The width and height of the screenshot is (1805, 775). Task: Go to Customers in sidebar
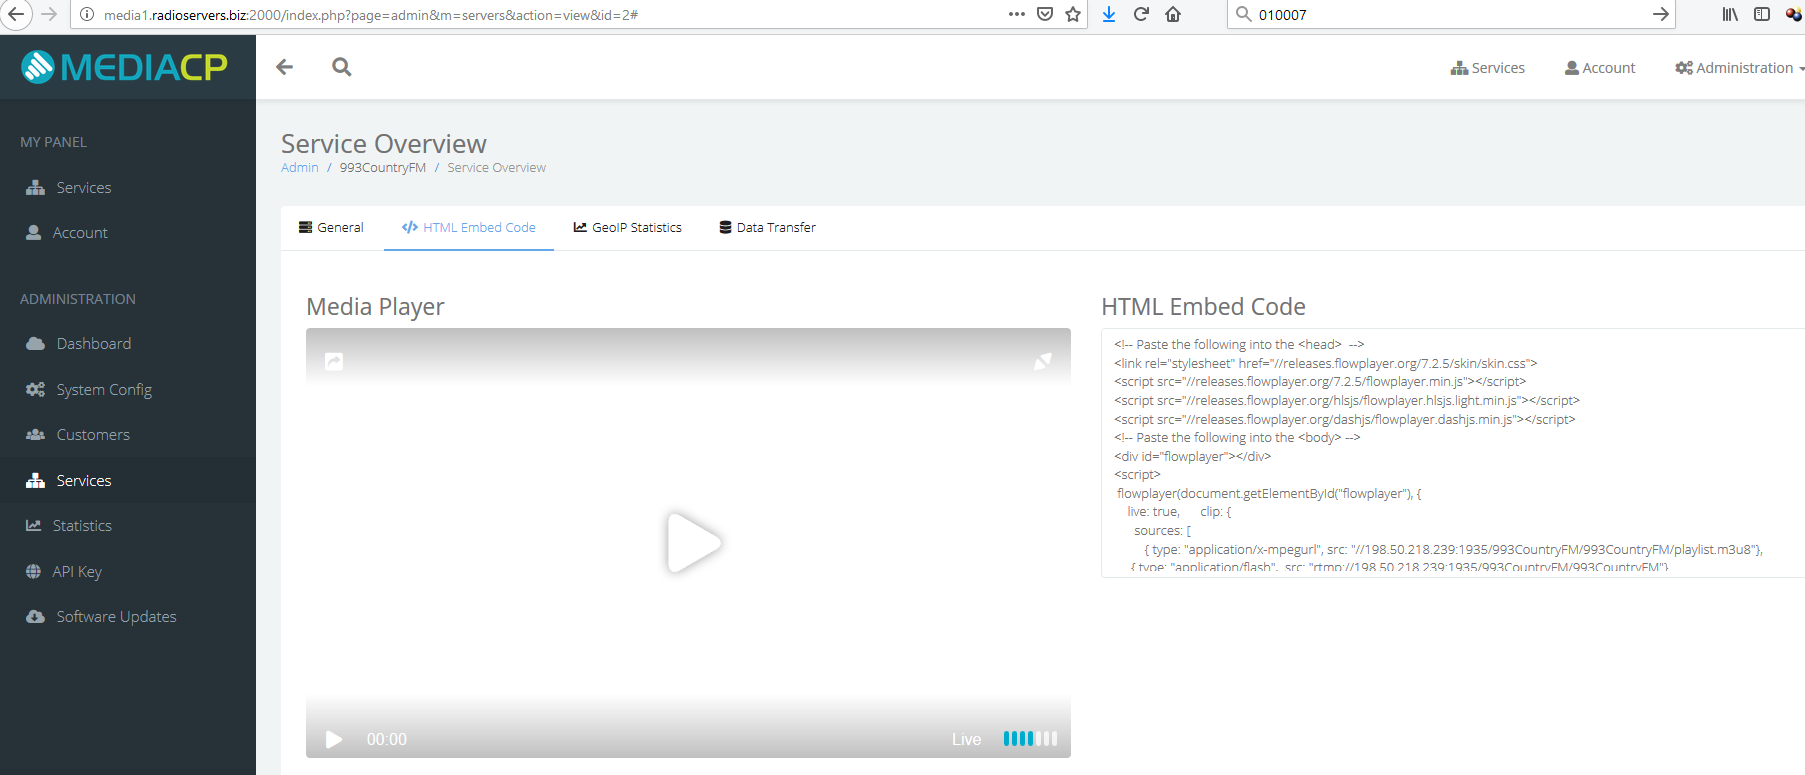click(92, 435)
